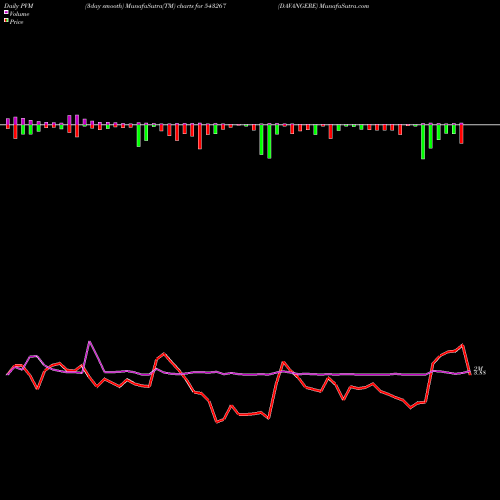The width and height of the screenshot is (500, 500).
Task: Click the tallest green bar at far right
Action: pos(423,141)
